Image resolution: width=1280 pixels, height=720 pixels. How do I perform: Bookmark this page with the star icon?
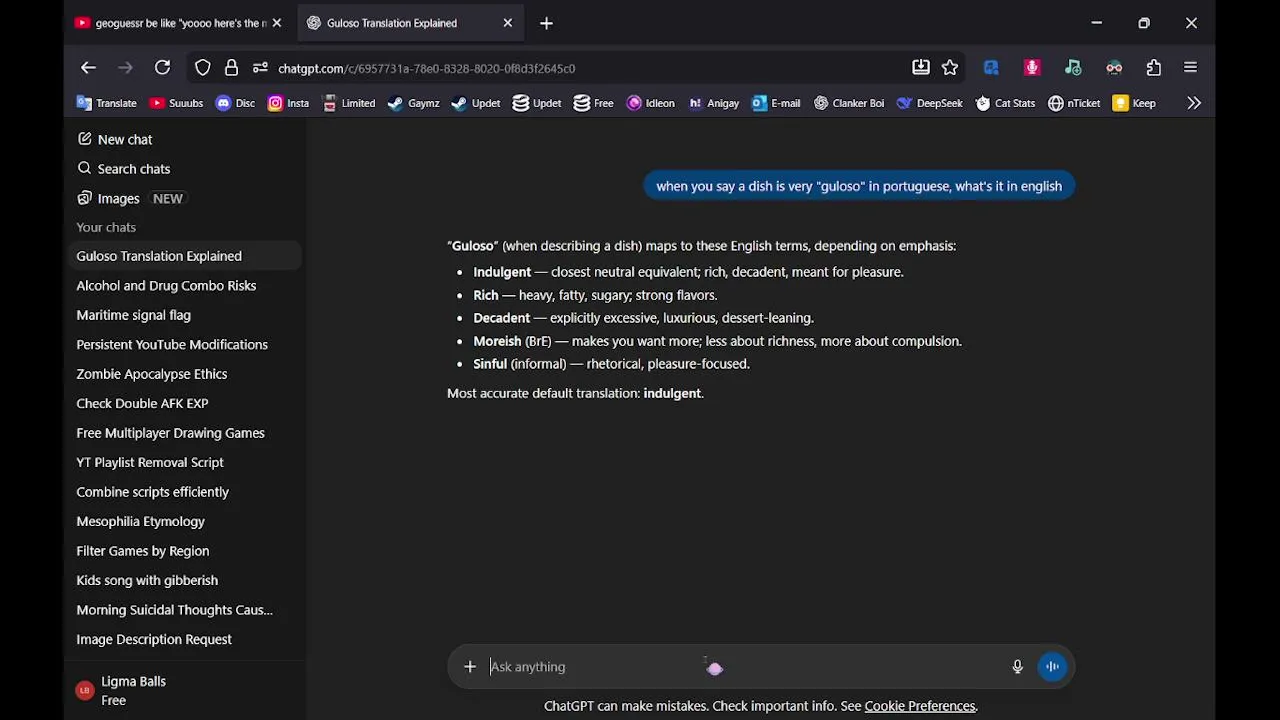point(950,68)
